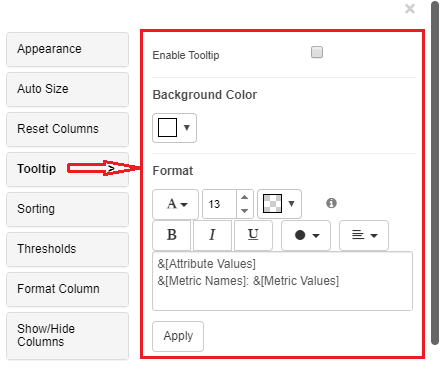Close the settings dialog
The height and width of the screenshot is (369, 440).
pyautogui.click(x=410, y=9)
